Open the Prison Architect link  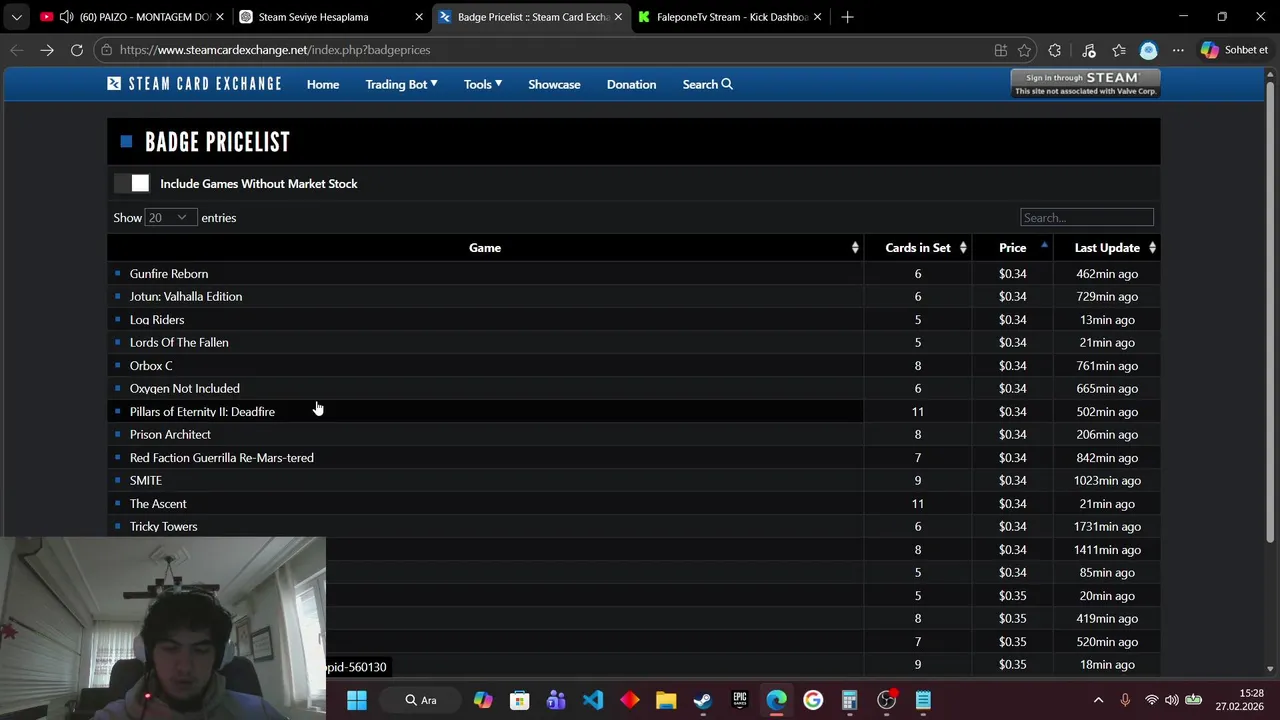point(170,434)
